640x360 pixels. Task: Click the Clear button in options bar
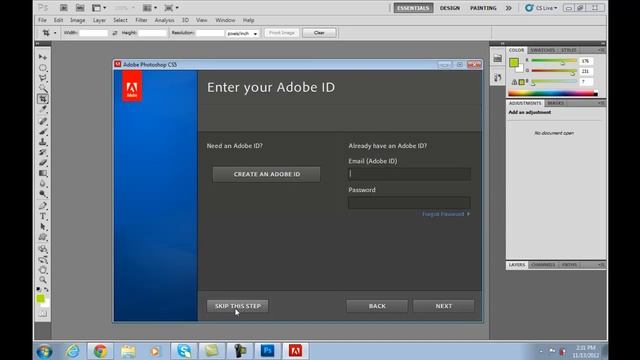pos(319,33)
